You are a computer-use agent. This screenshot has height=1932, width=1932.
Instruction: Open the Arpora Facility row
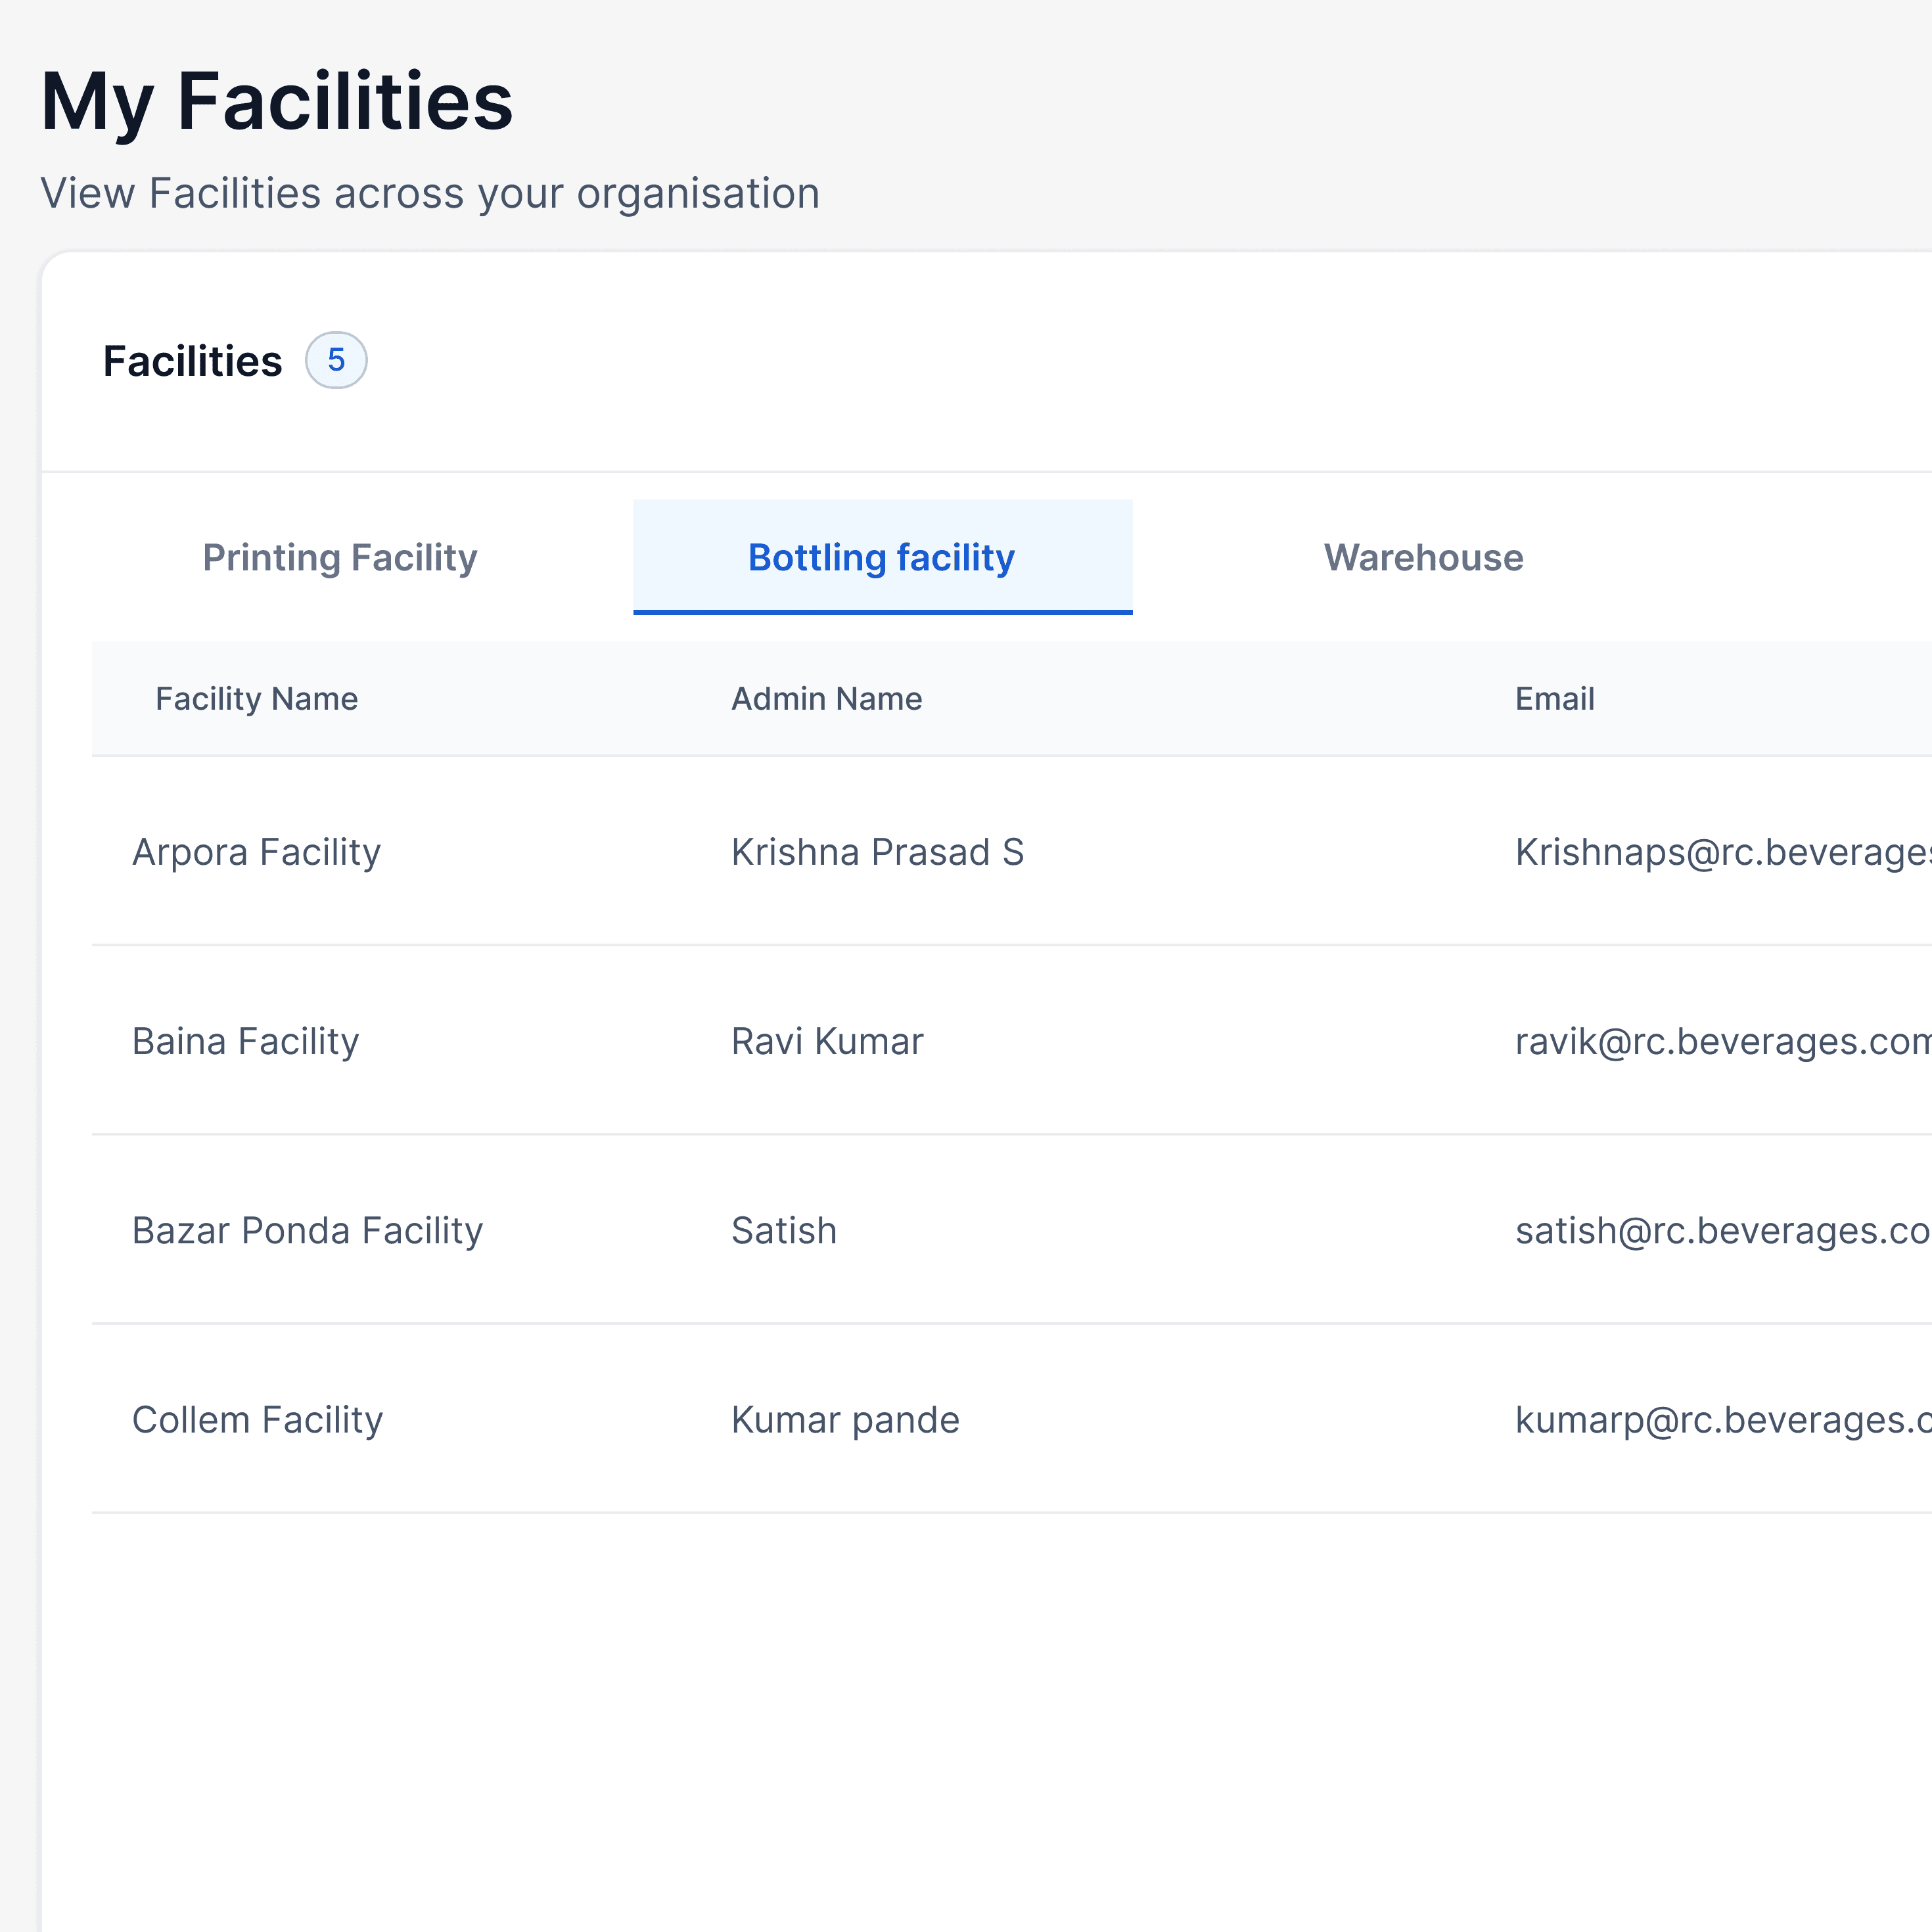coord(256,852)
